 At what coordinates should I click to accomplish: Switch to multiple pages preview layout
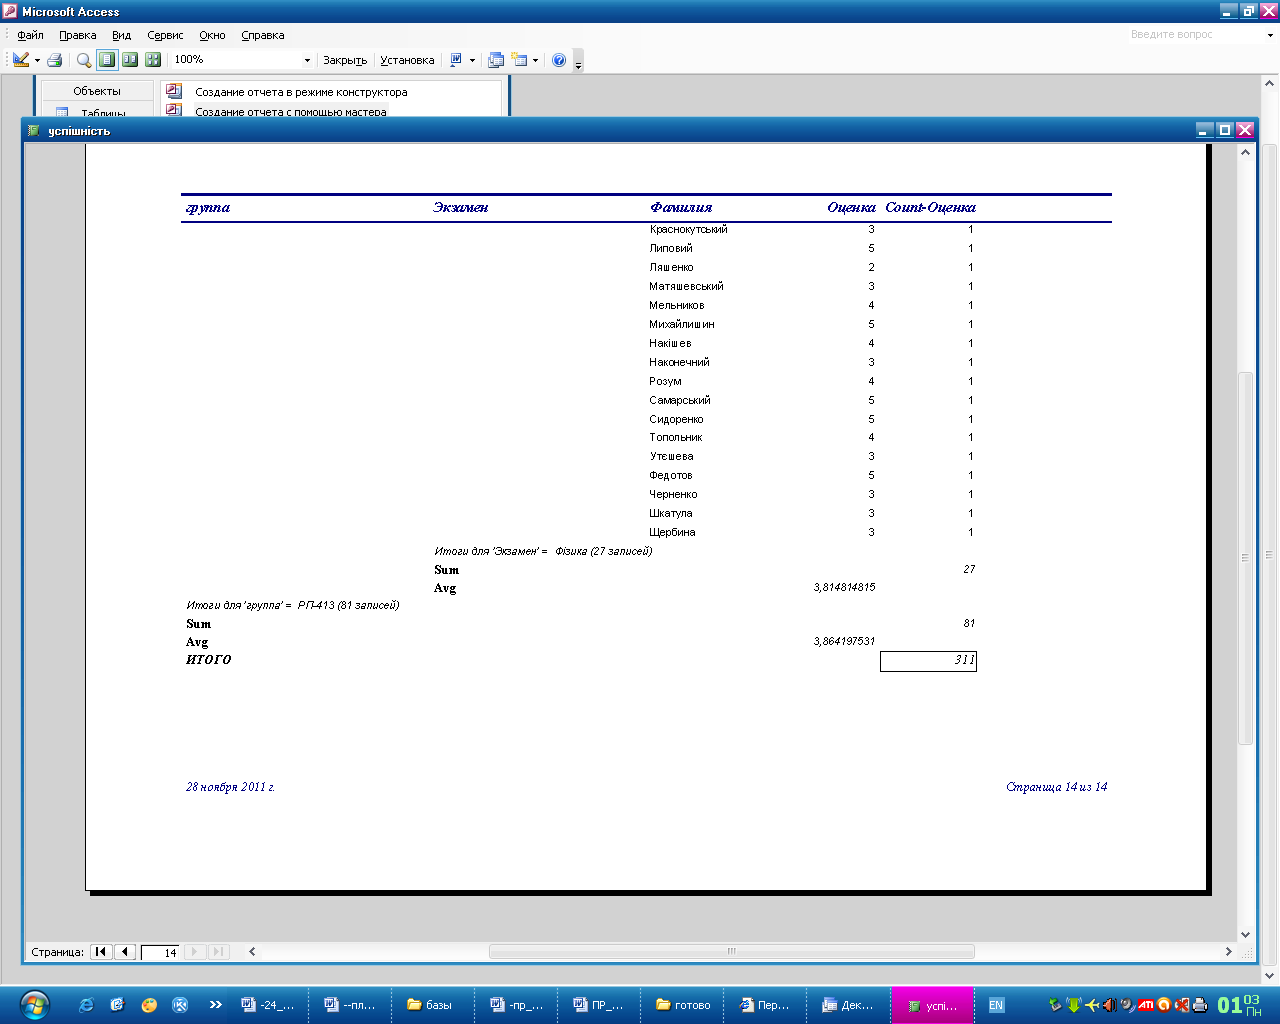153,60
